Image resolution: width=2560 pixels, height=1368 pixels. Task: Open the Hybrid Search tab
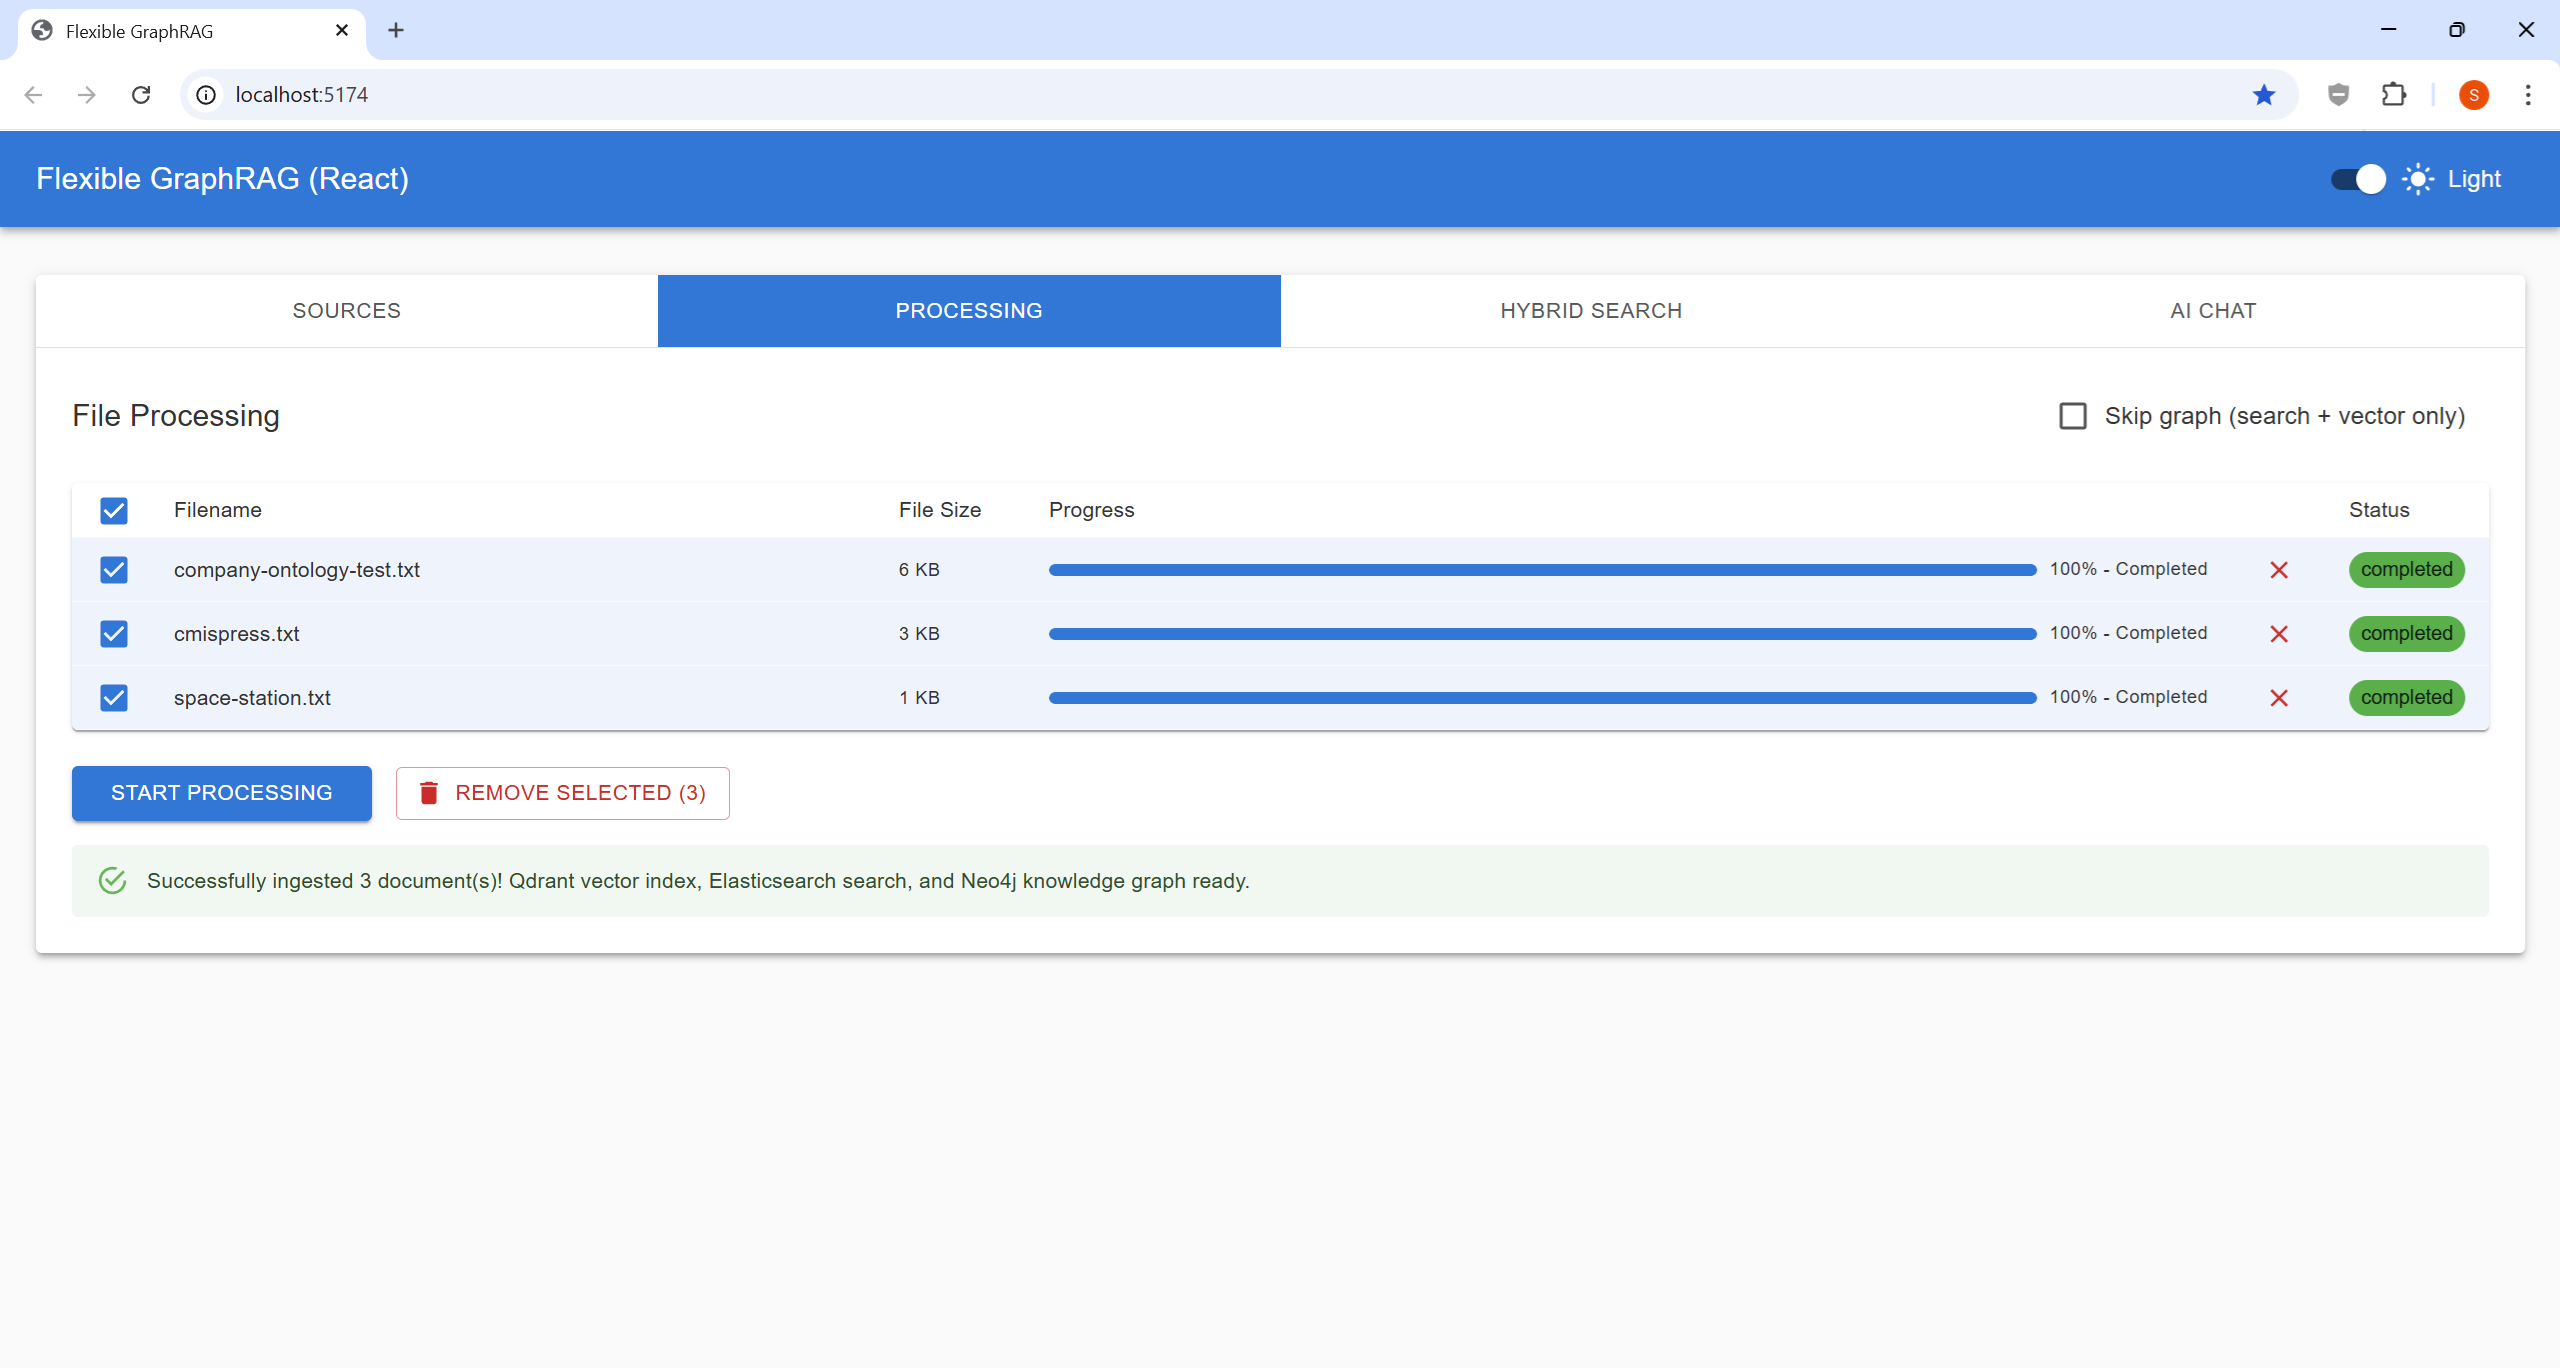1591,311
